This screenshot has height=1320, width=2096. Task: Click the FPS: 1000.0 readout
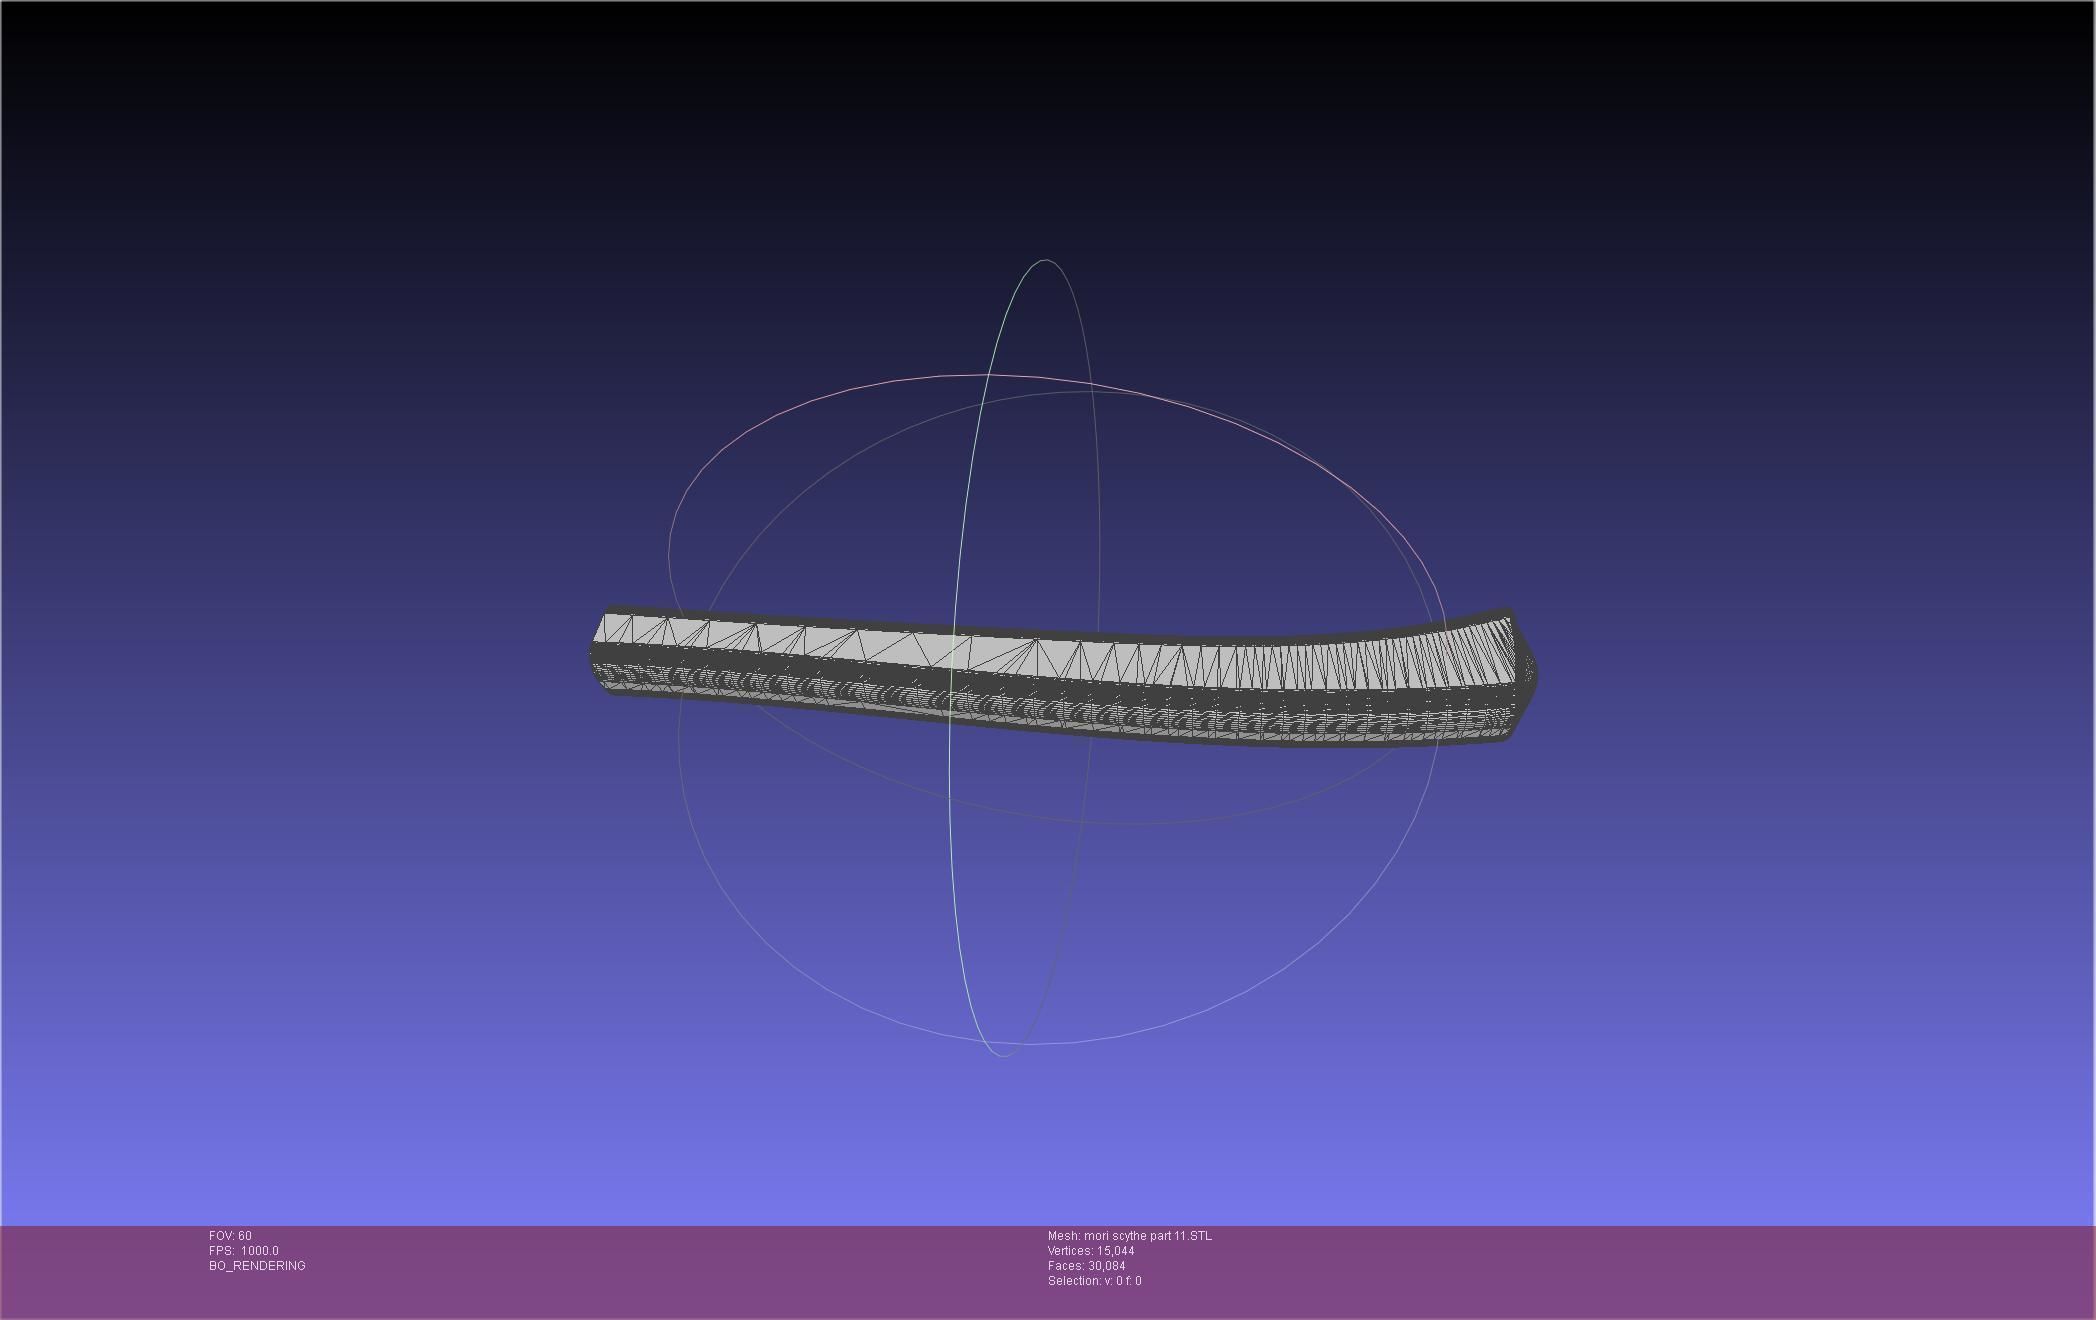(244, 1251)
